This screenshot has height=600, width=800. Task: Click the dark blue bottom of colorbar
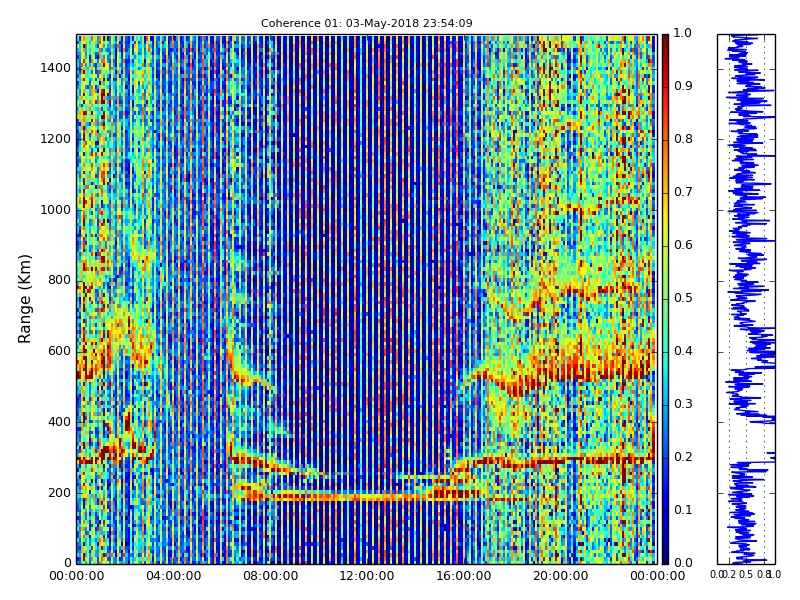point(665,557)
